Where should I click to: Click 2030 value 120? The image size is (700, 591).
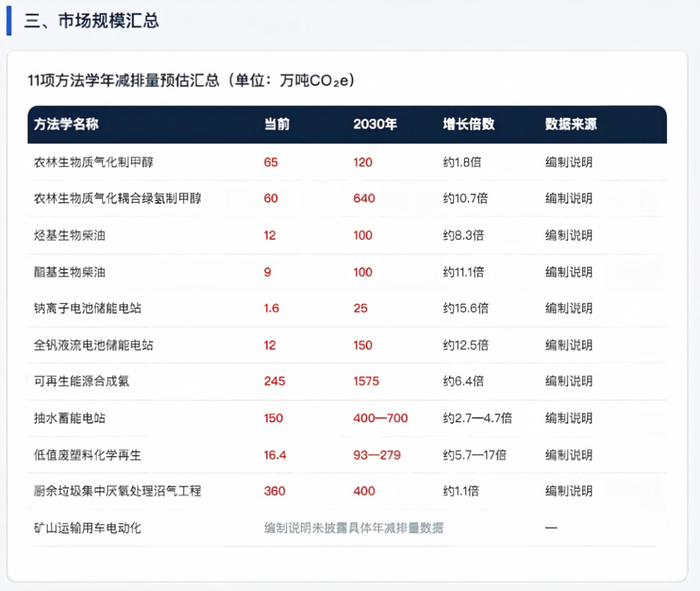tap(362, 162)
